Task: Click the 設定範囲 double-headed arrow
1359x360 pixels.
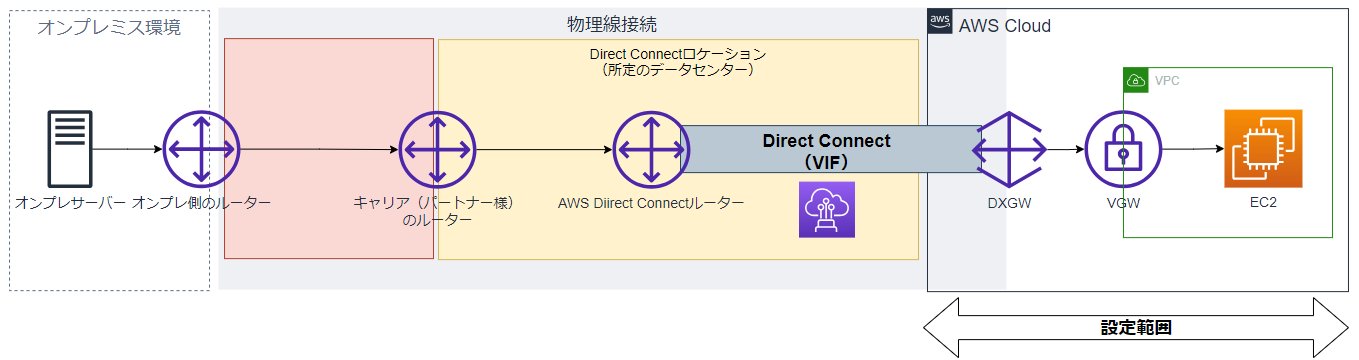Action: [x=1135, y=326]
